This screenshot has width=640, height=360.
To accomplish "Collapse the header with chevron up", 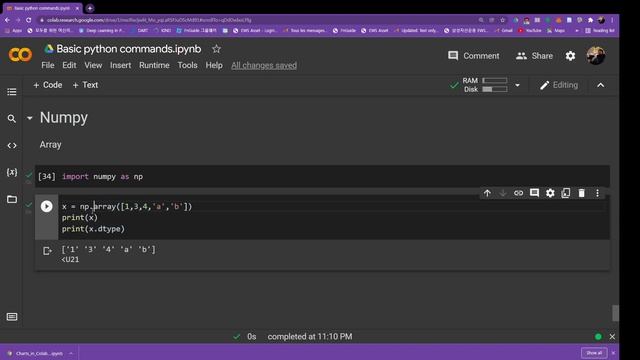I will coord(600,85).
